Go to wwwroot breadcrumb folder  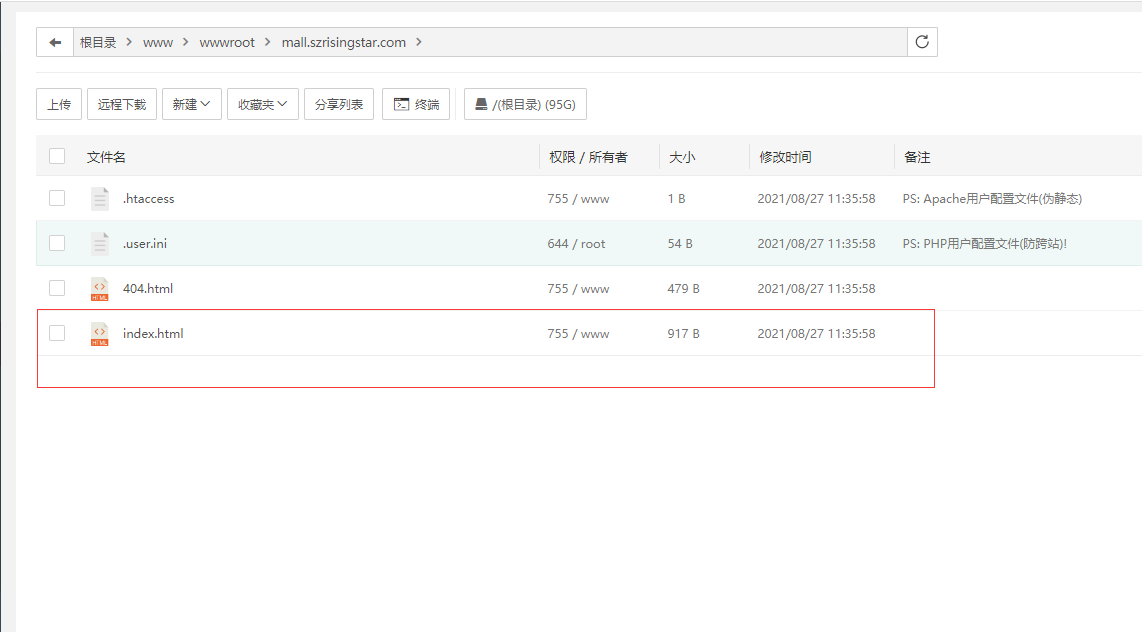tap(227, 43)
